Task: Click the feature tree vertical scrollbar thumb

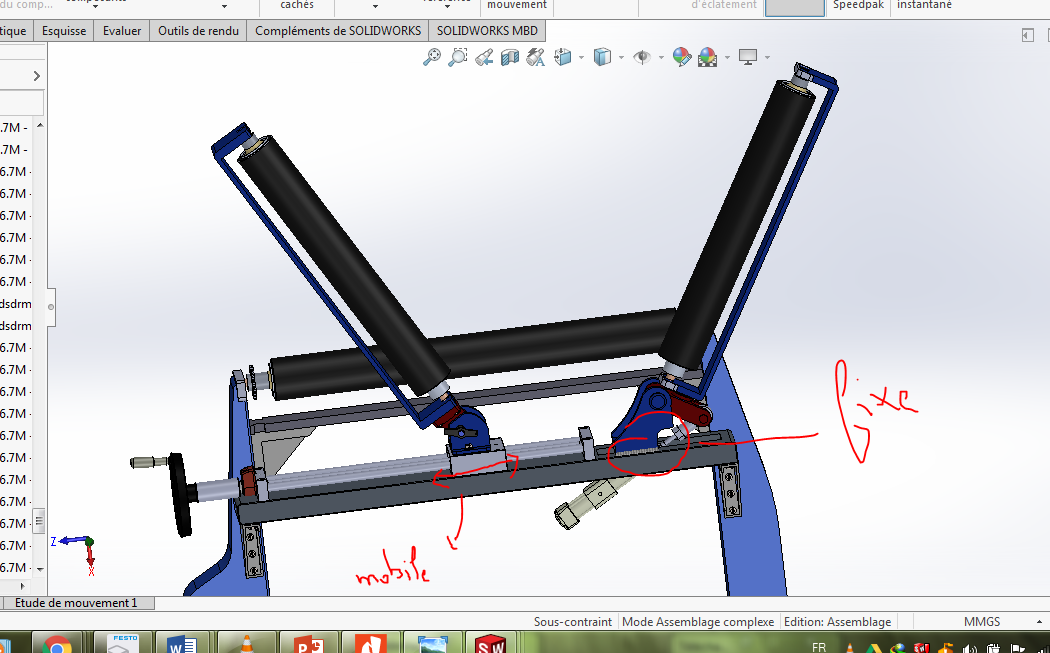Action: [x=40, y=519]
